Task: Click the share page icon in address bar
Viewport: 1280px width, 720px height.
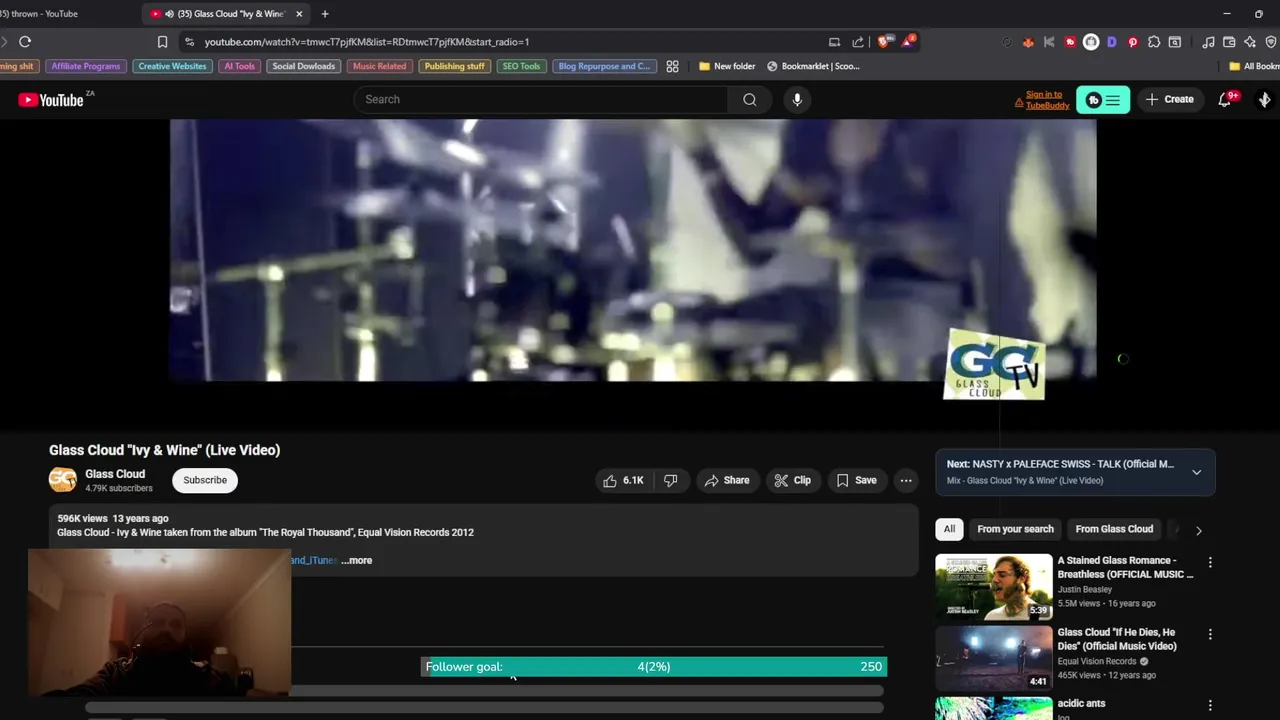Action: [x=858, y=42]
